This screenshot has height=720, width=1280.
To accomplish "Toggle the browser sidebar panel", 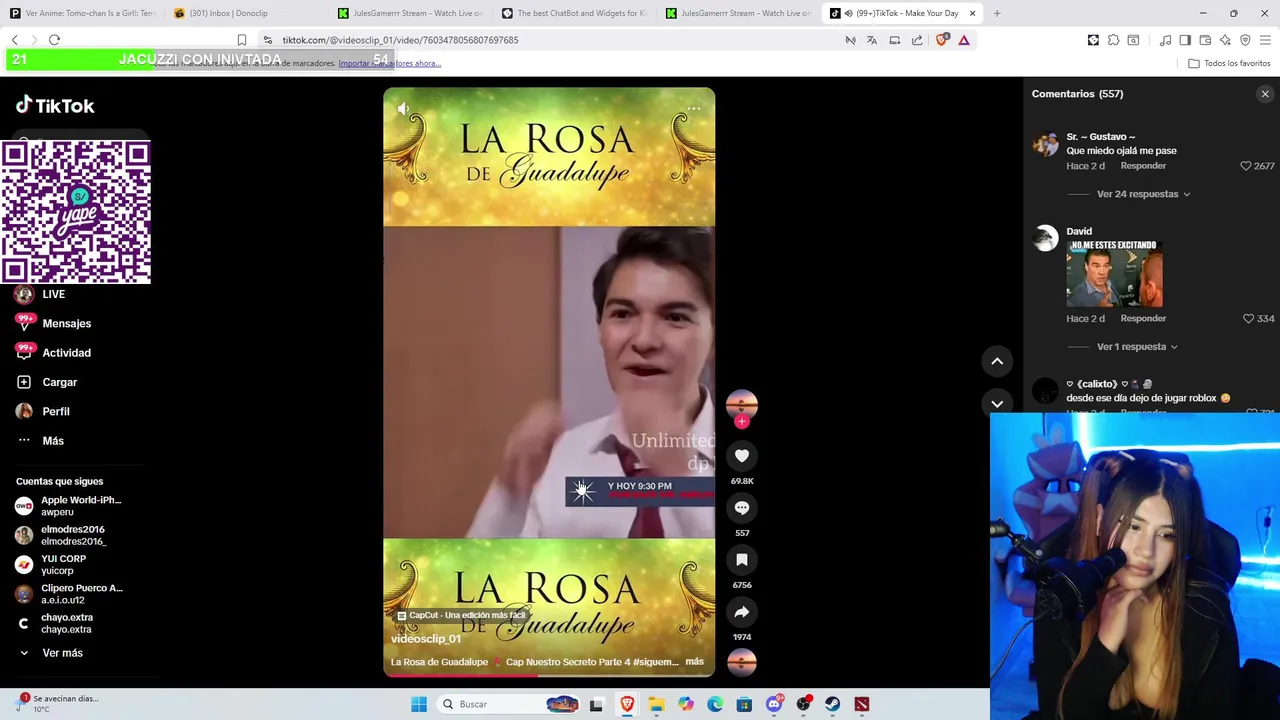I will coord(1185,40).
